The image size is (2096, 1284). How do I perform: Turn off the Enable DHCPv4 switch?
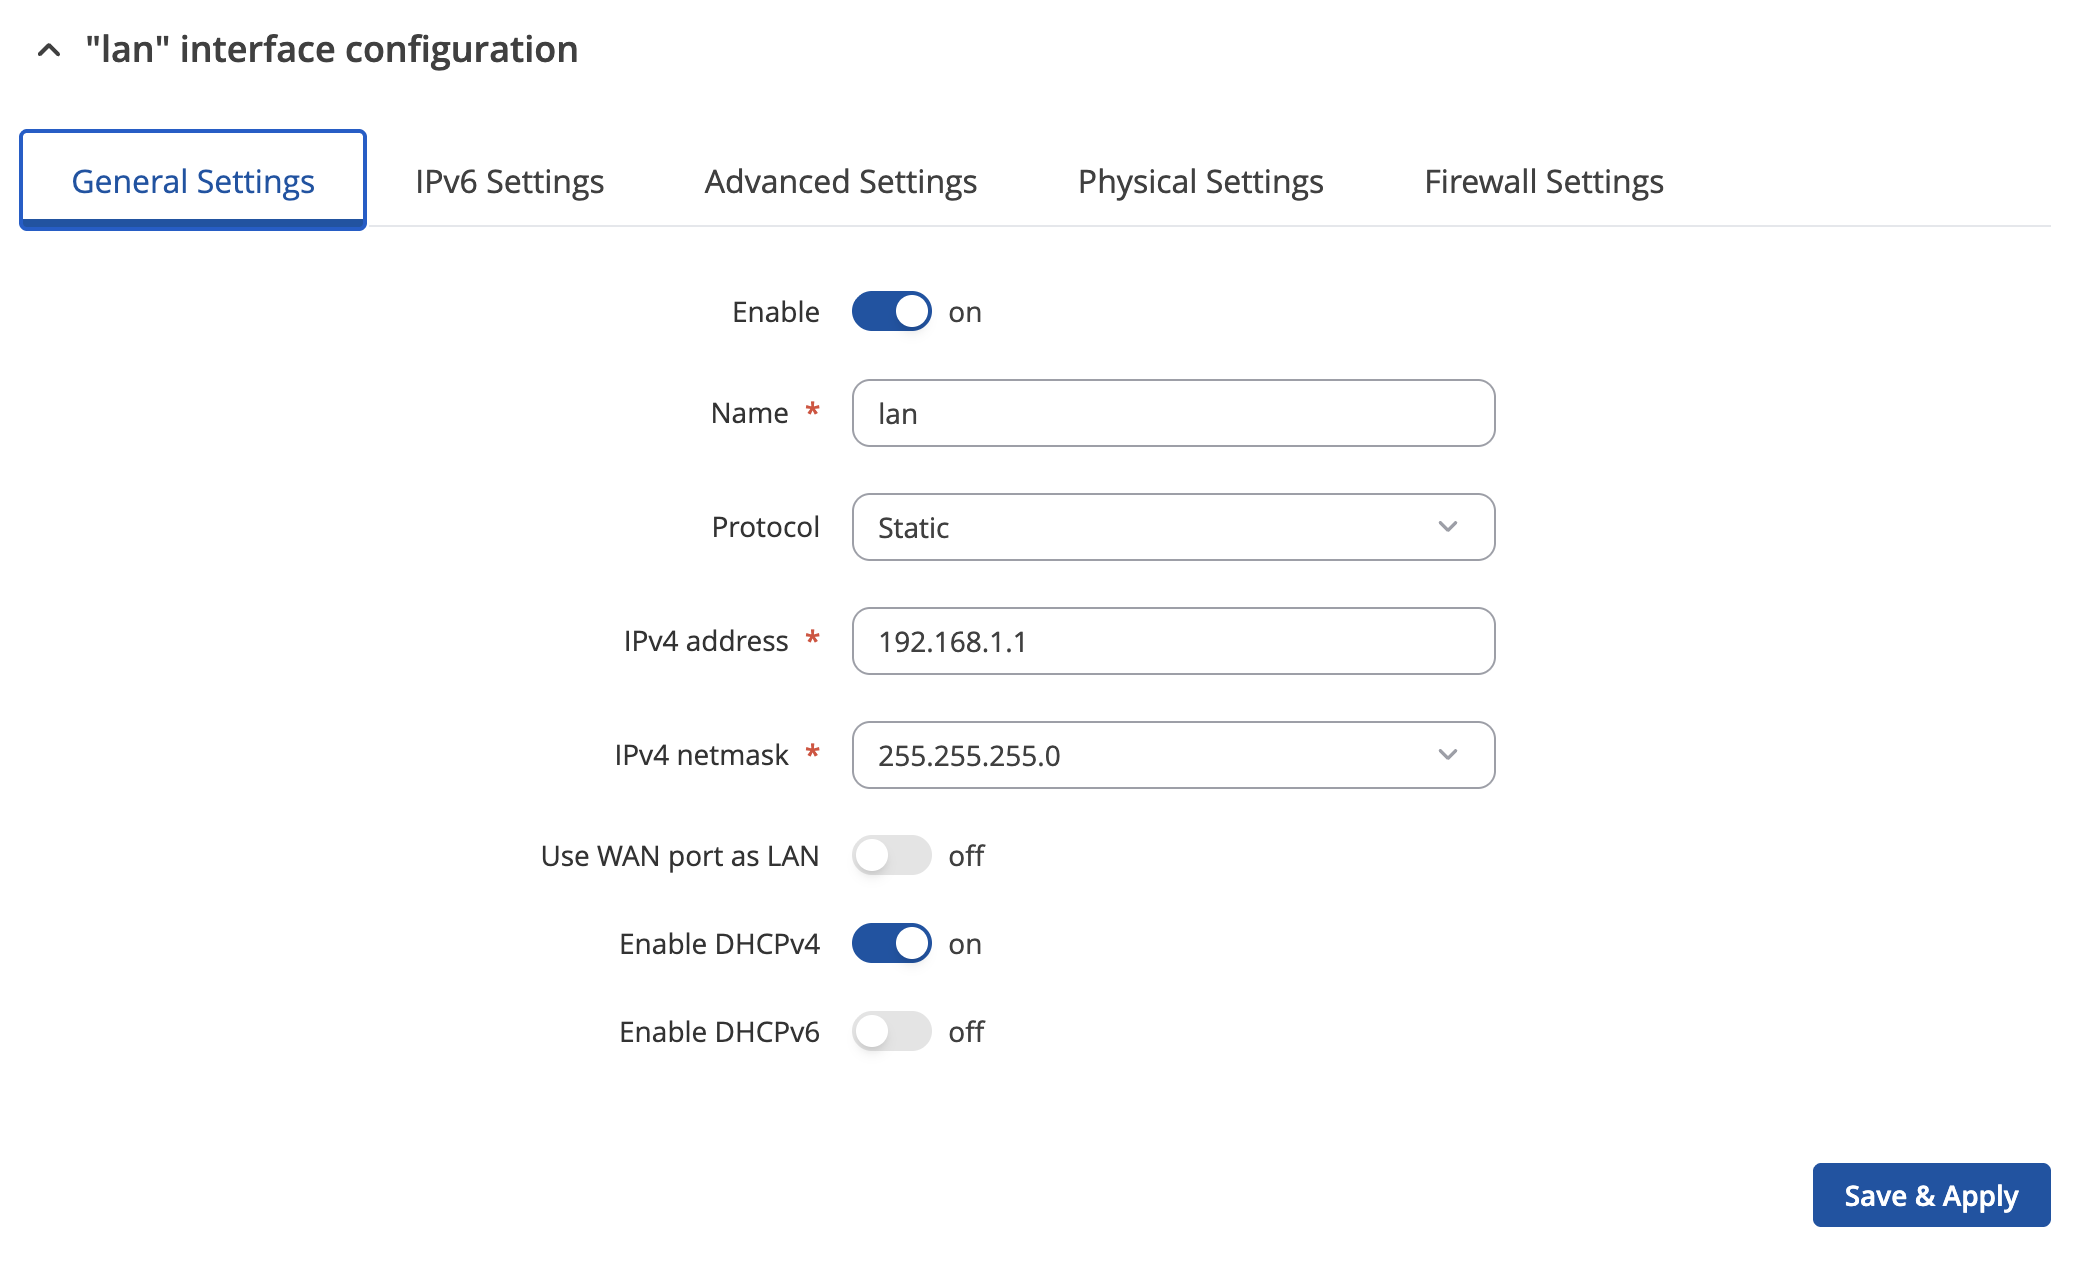click(891, 943)
